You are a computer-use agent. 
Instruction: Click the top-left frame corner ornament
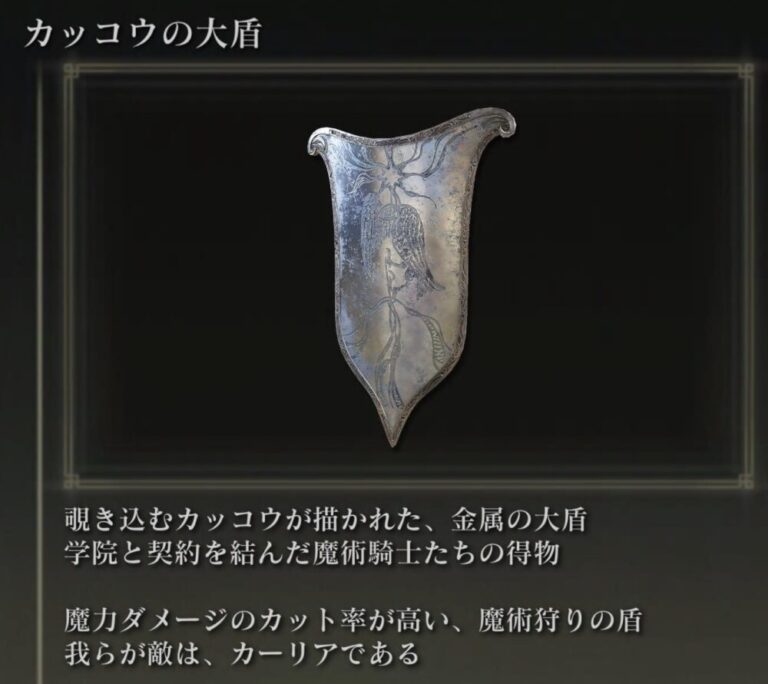pyautogui.click(x=72, y=72)
